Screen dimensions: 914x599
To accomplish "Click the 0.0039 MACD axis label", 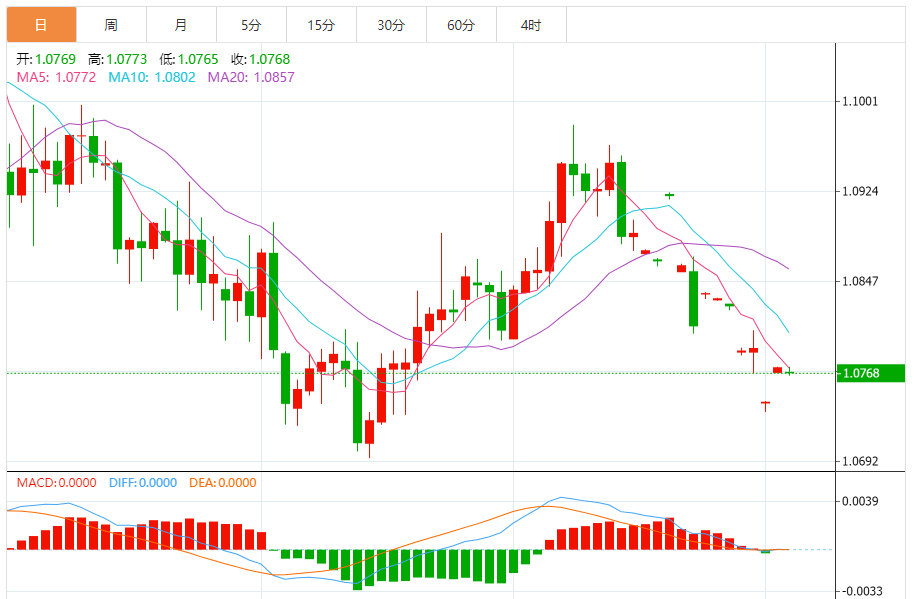I will [860, 501].
